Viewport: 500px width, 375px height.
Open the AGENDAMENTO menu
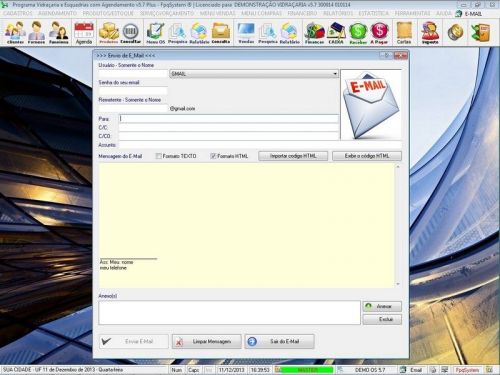[x=57, y=13]
